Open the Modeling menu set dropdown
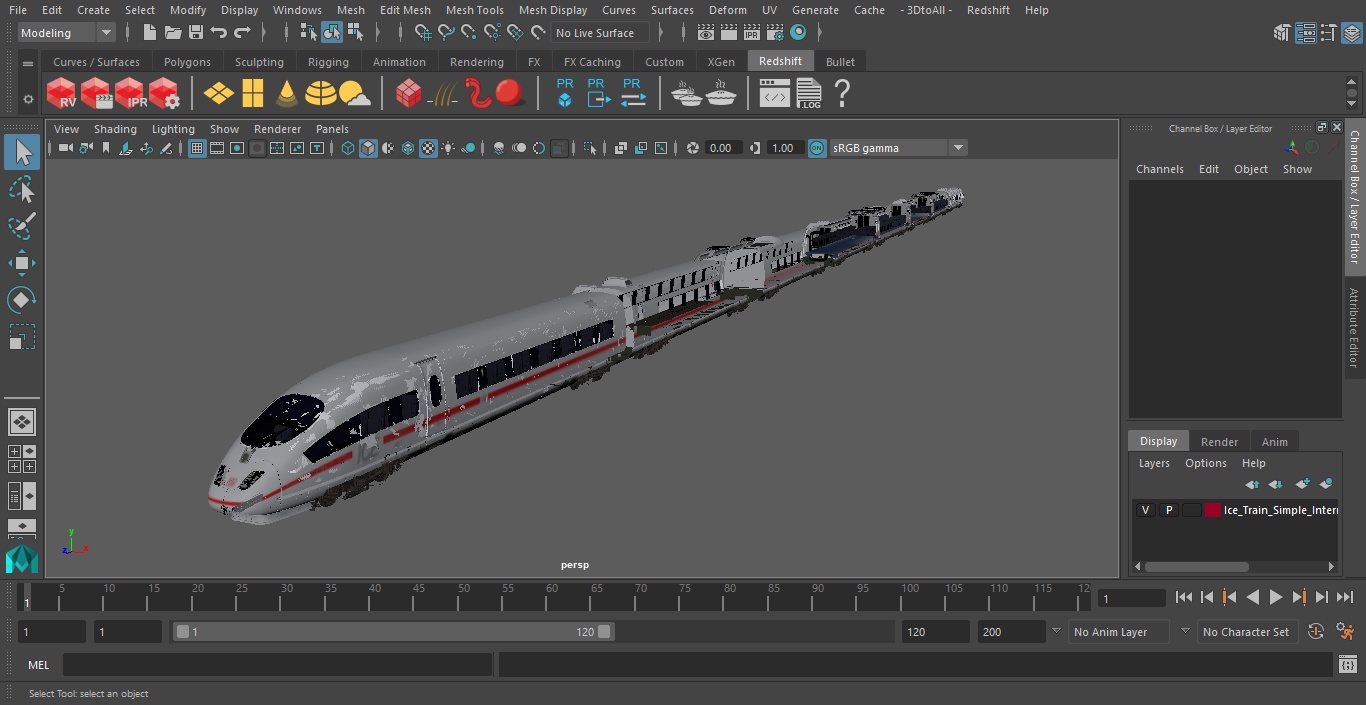This screenshot has width=1366, height=705. 67,33
